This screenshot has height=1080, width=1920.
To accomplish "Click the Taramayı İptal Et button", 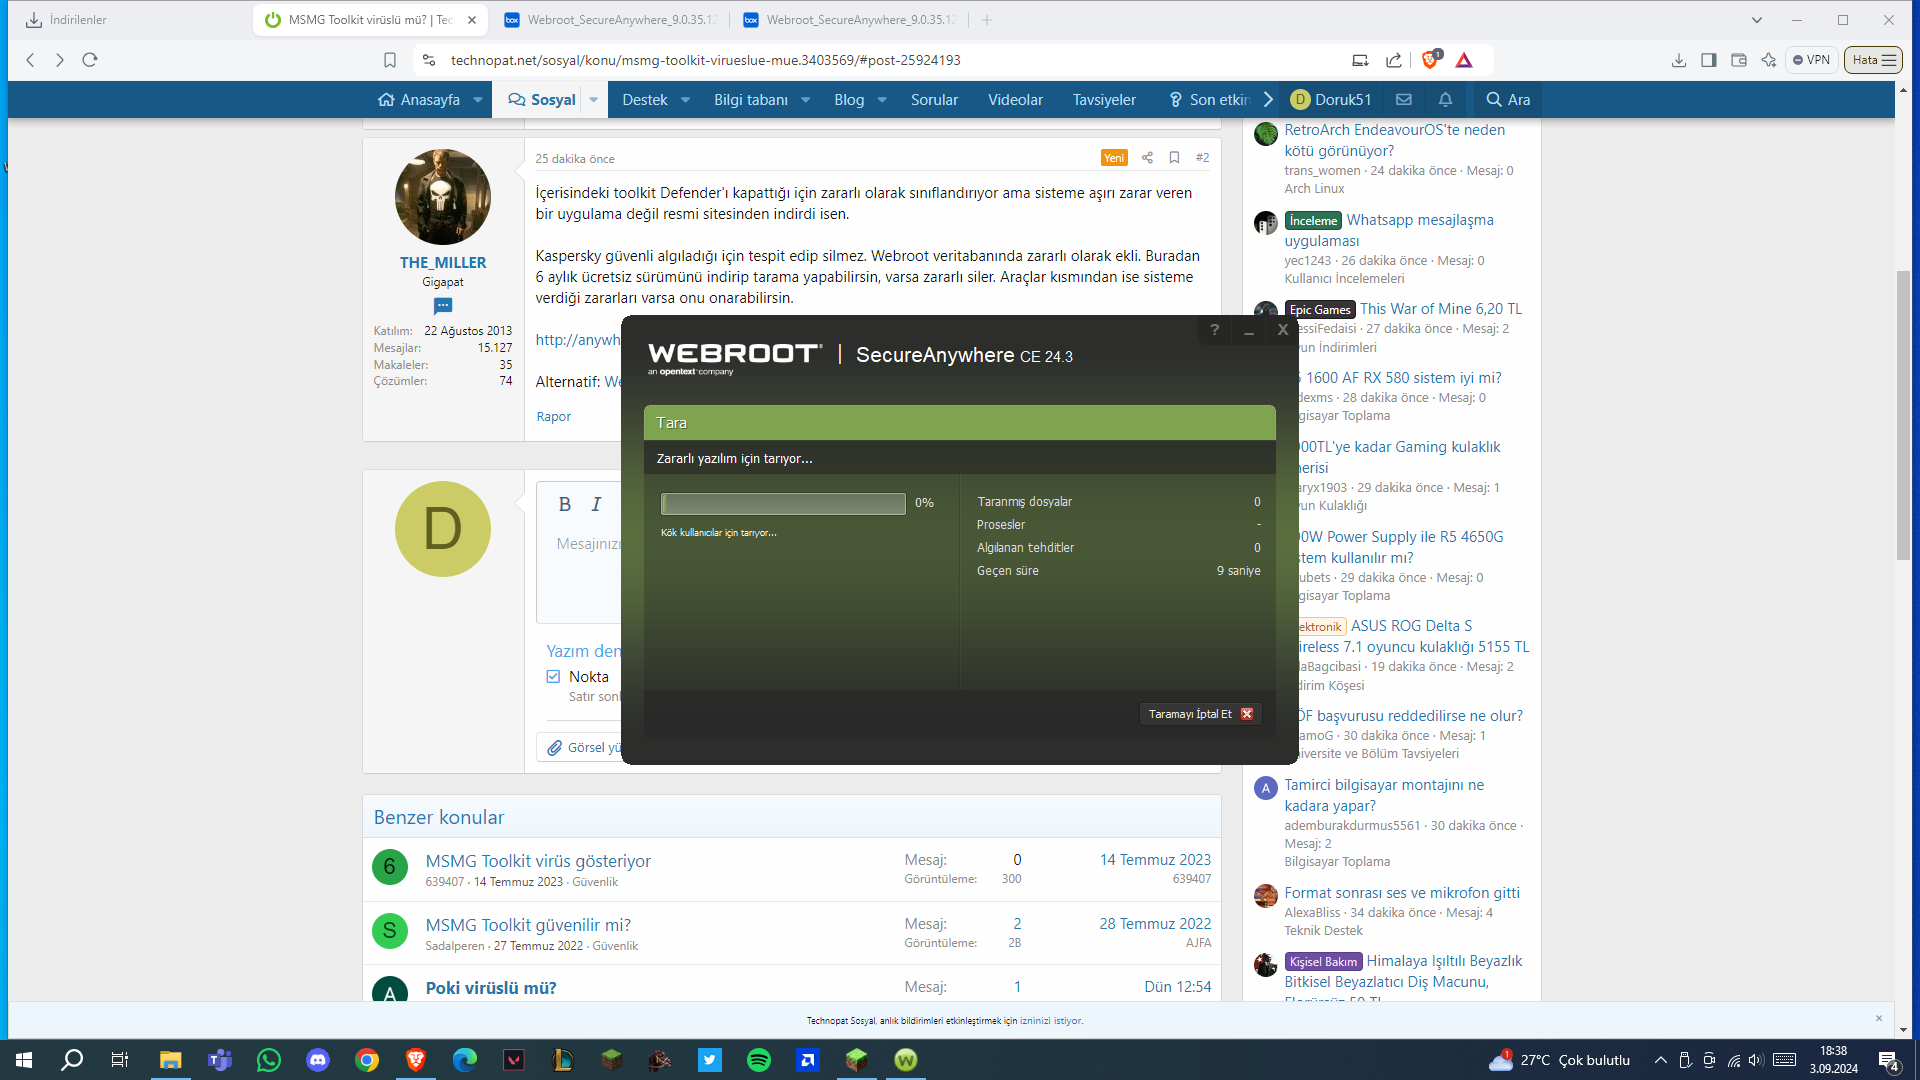I will click(1199, 714).
